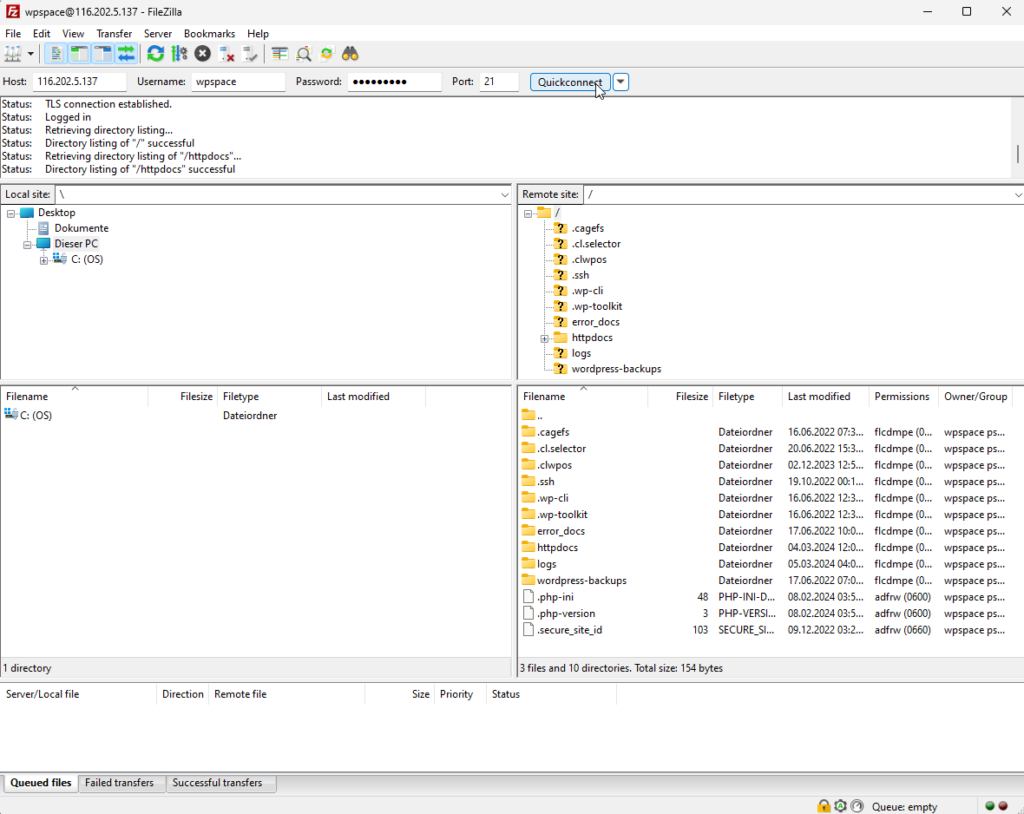Viewport: 1024px width, 814px height.
Task: Toggle message log display
Action: click(x=56, y=54)
